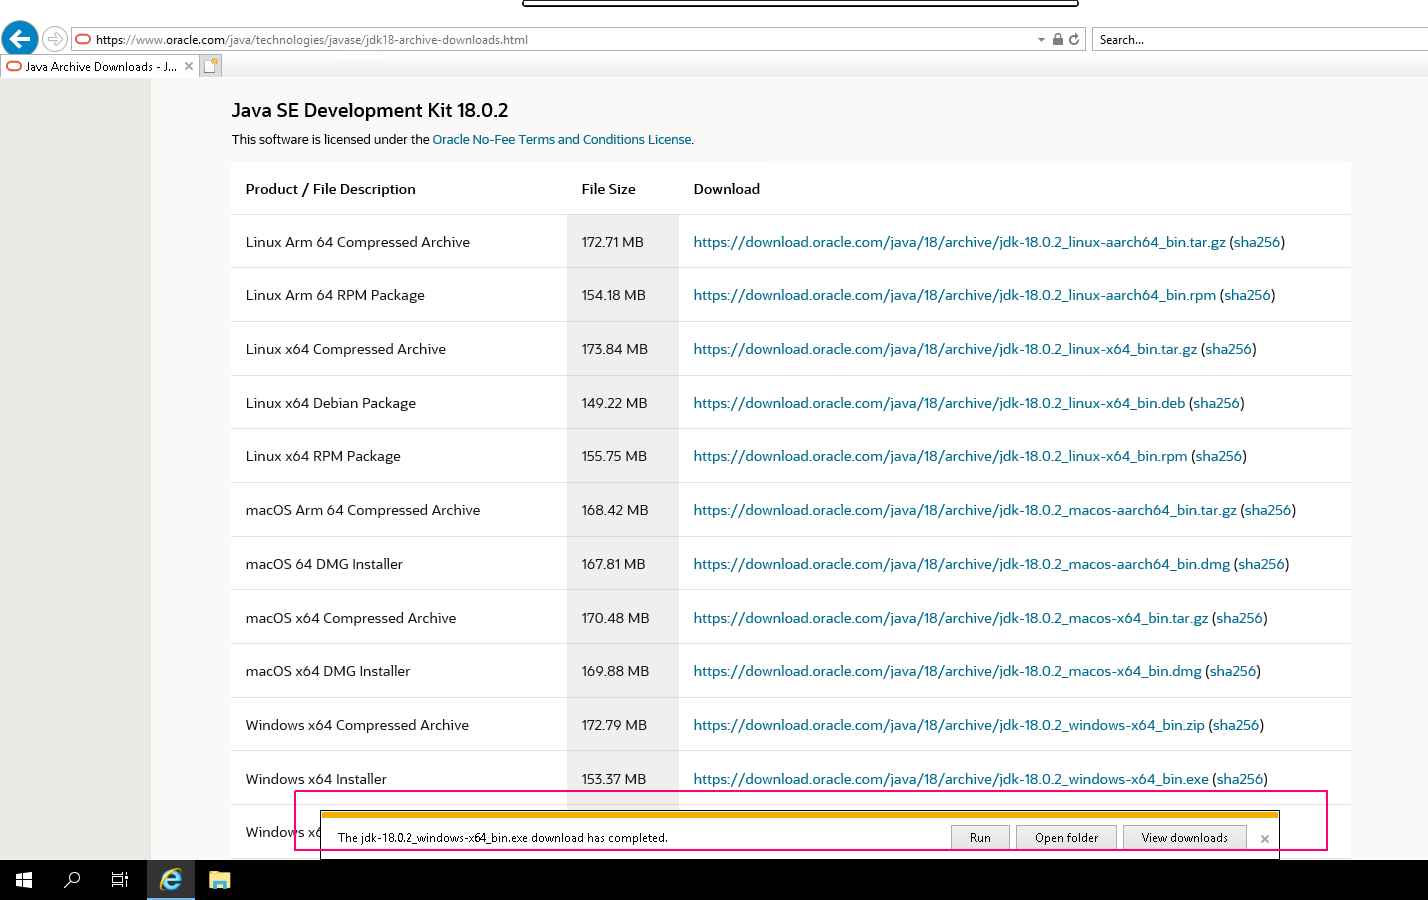Open Task View from the taskbar
Image resolution: width=1428 pixels, height=900 pixels.
click(x=120, y=880)
